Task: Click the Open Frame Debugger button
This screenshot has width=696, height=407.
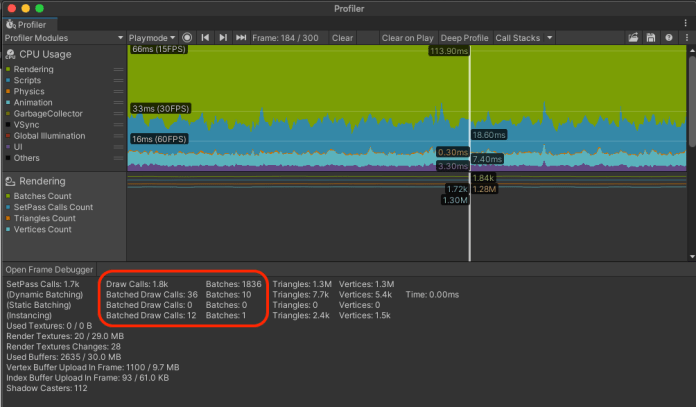Action: (48, 270)
